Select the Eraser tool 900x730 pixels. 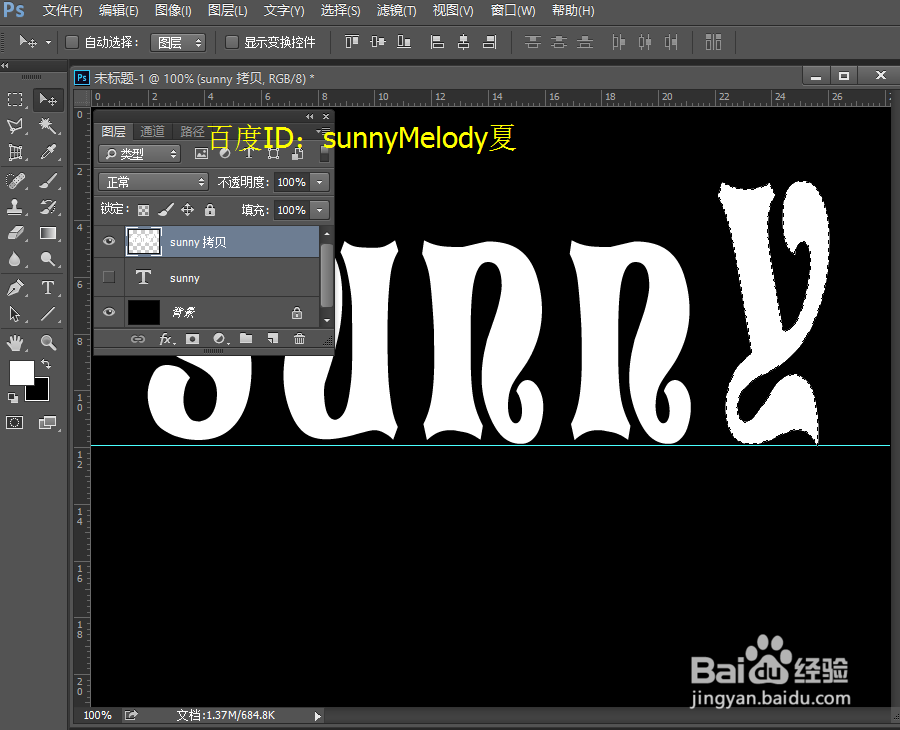pyautogui.click(x=15, y=233)
